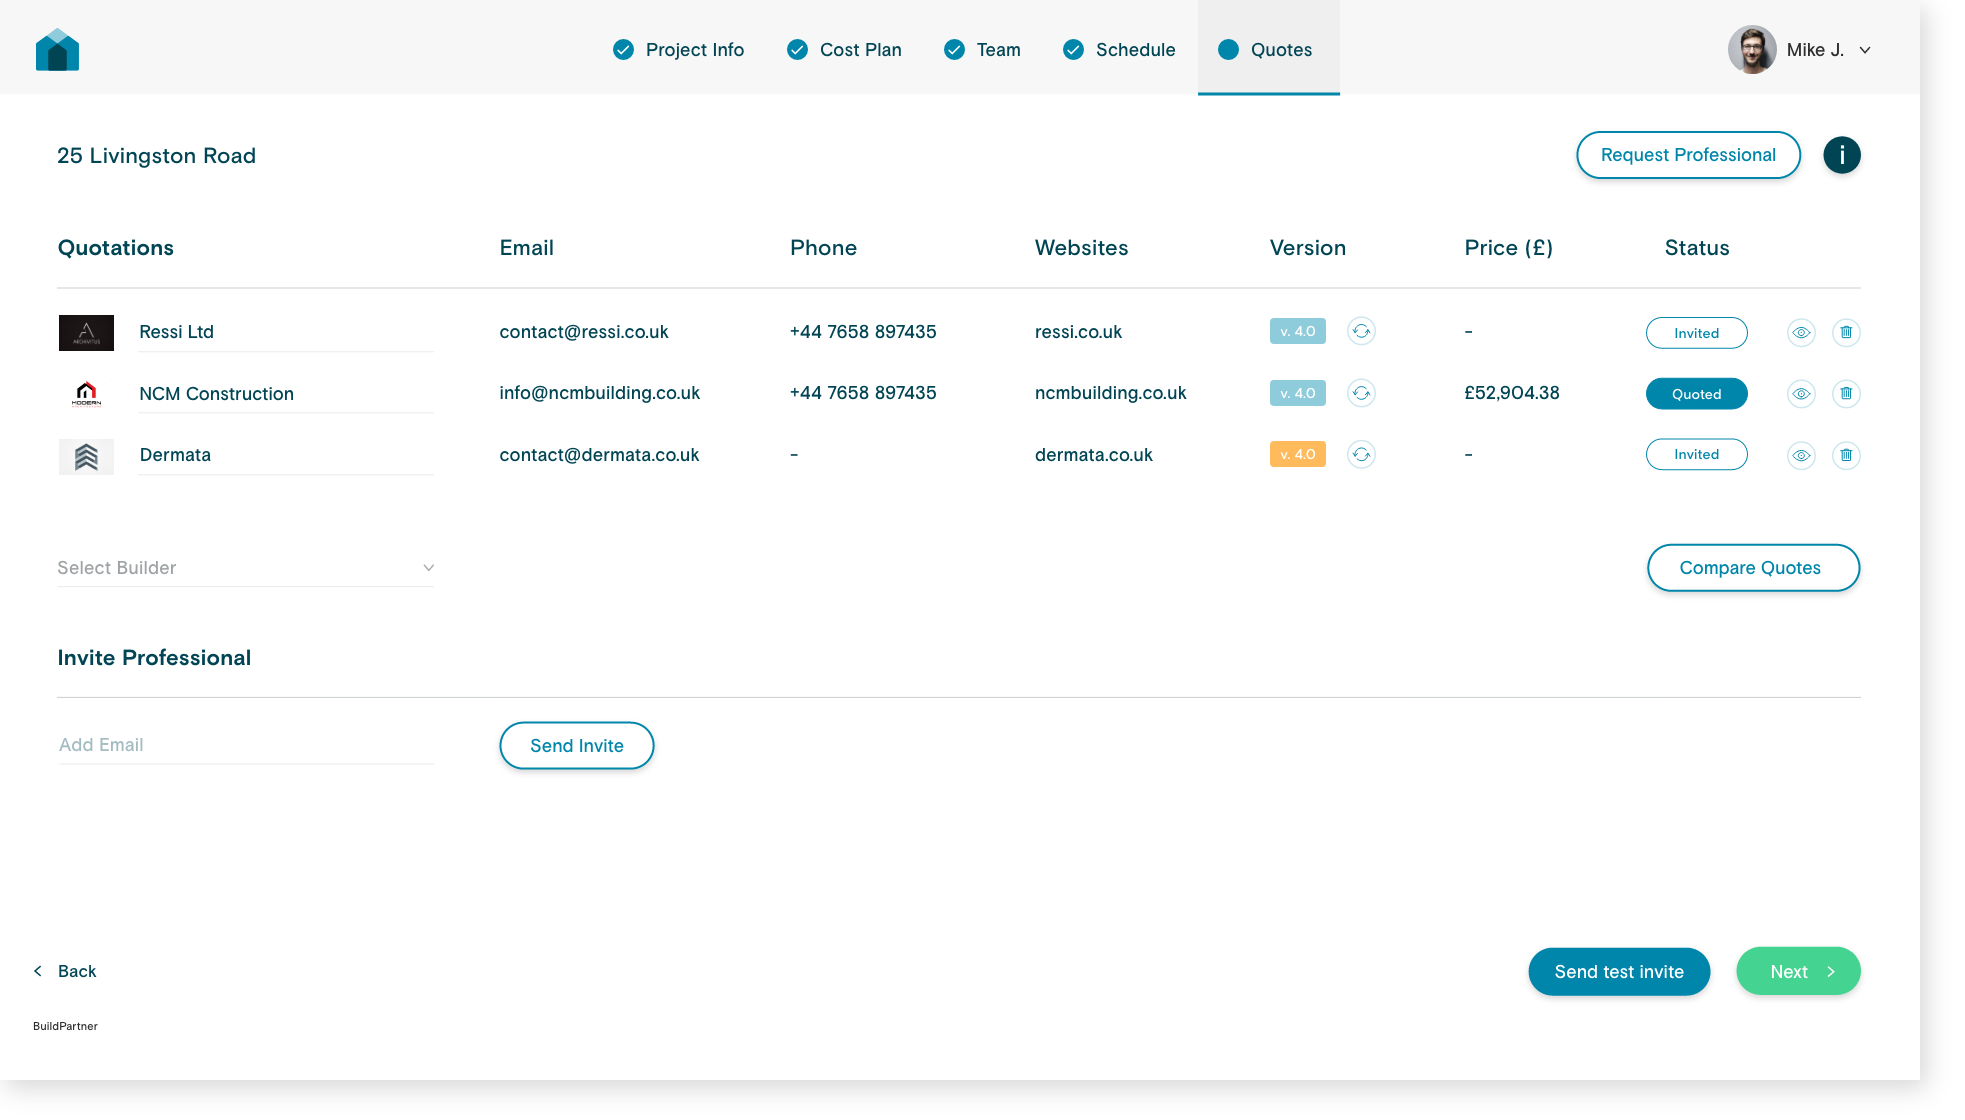Open the Select Builder dropdown
Image resolution: width=1965 pixels, height=1120 pixels.
[245, 568]
